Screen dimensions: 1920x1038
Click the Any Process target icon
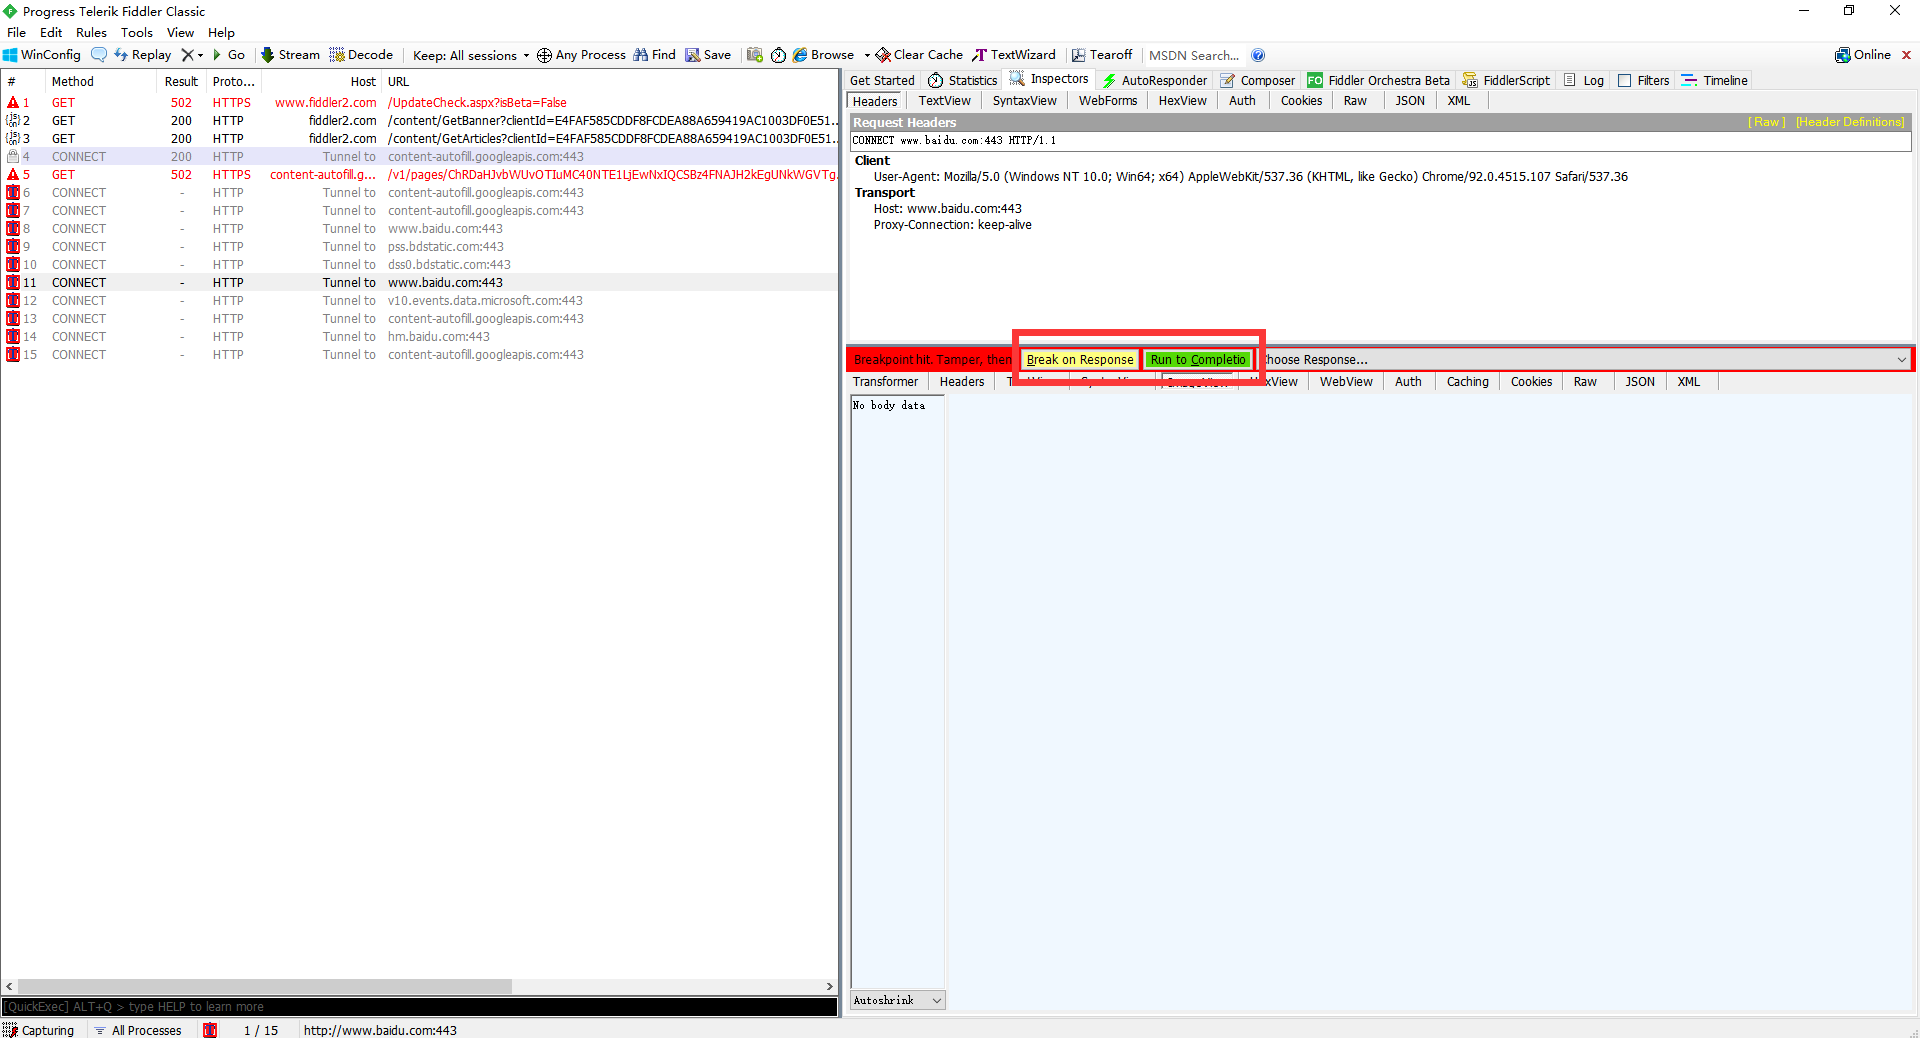[x=544, y=55]
